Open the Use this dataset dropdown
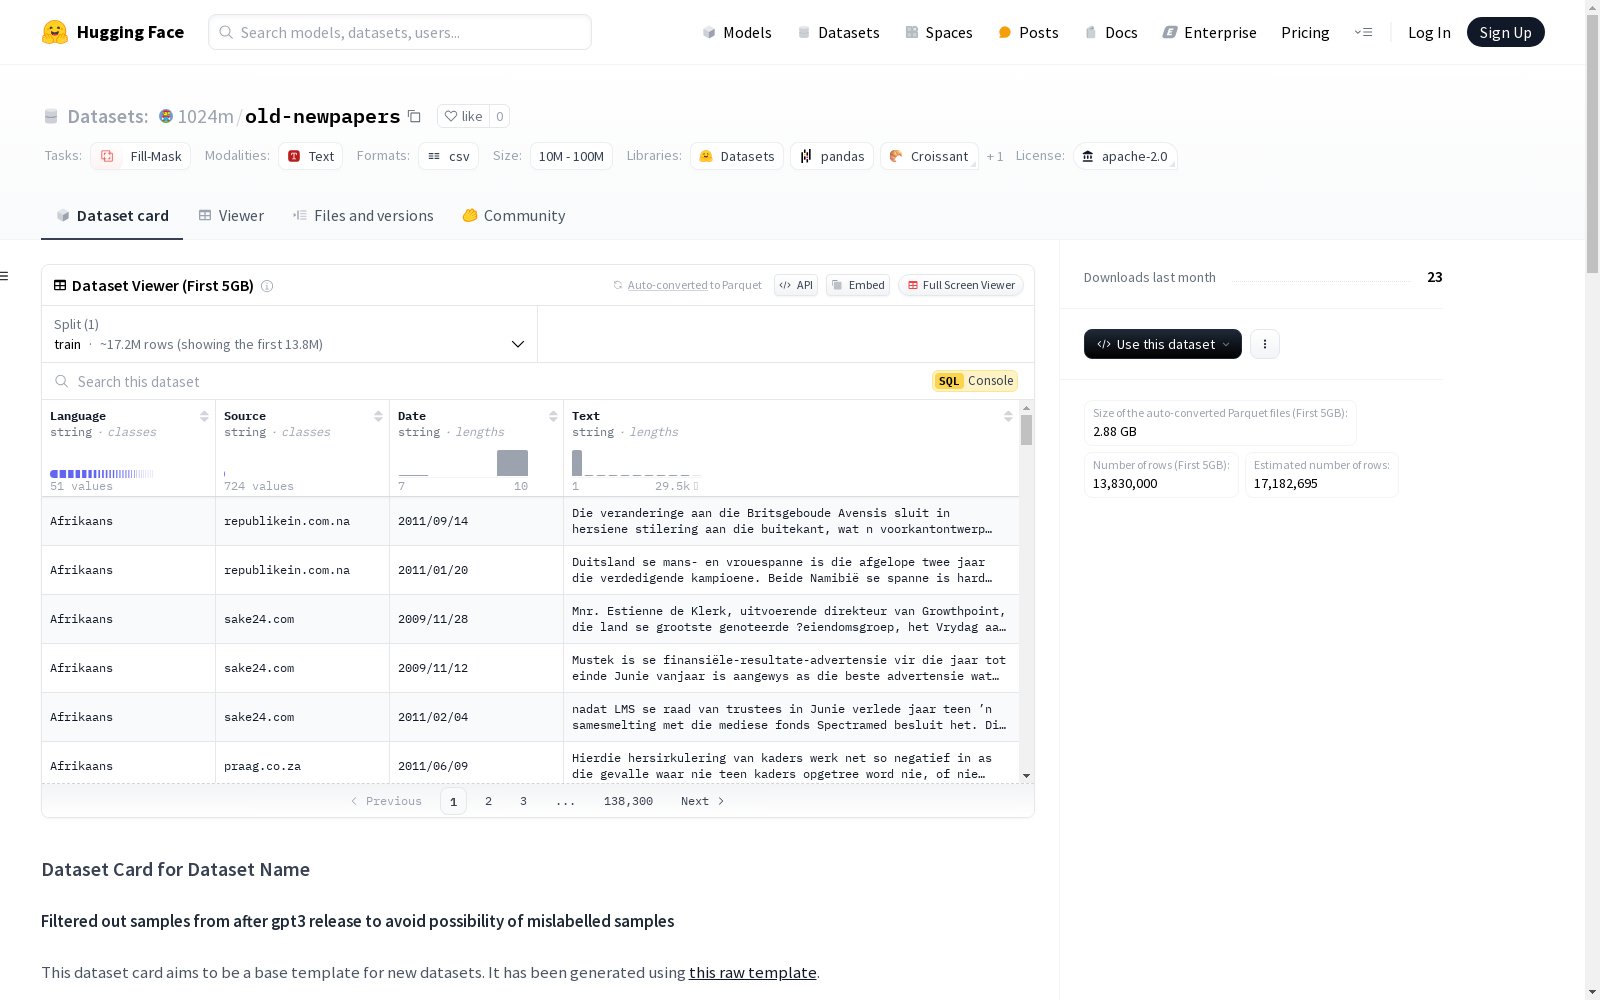1600x1000 pixels. (x=1163, y=344)
